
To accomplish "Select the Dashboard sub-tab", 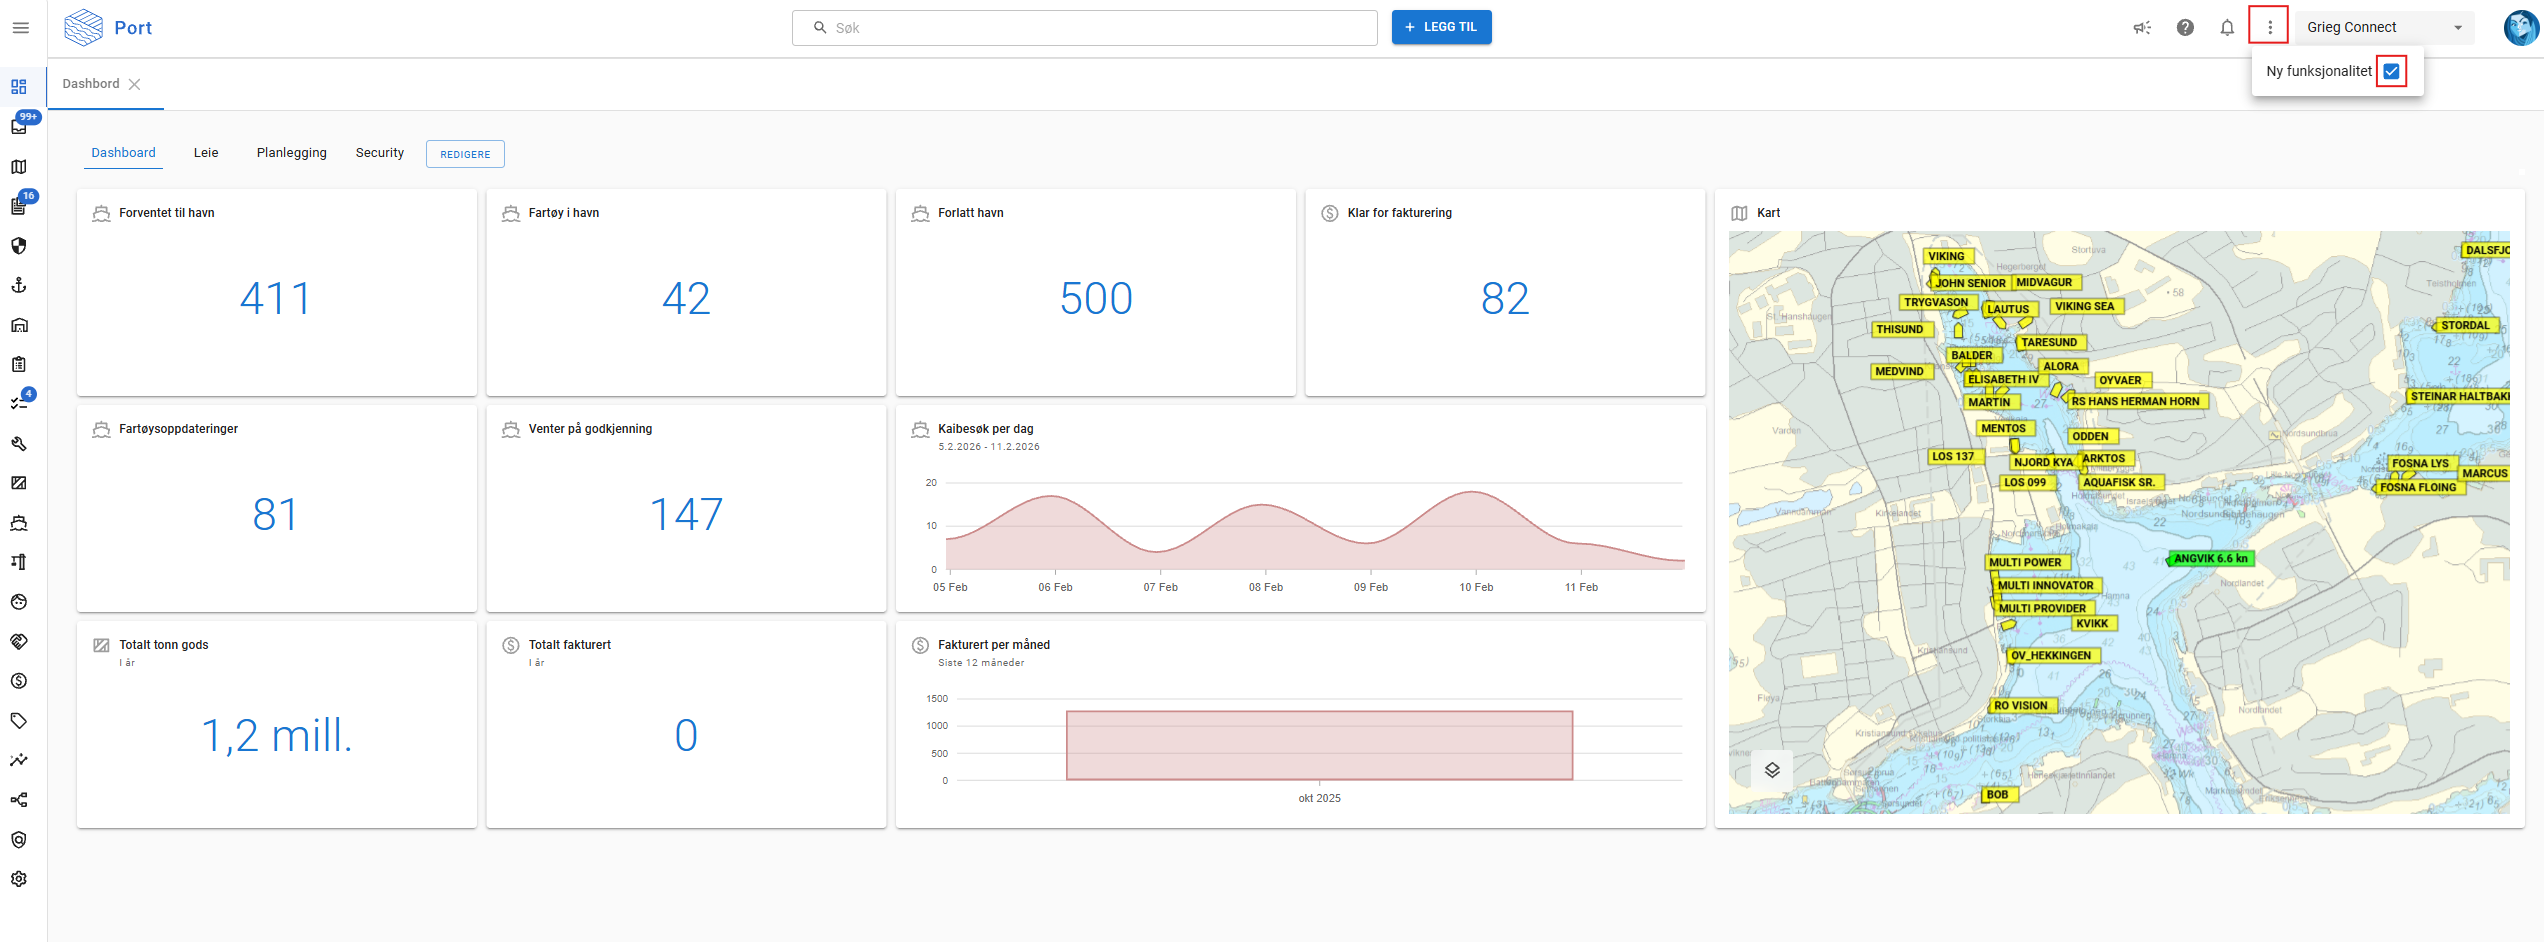I will click(123, 153).
